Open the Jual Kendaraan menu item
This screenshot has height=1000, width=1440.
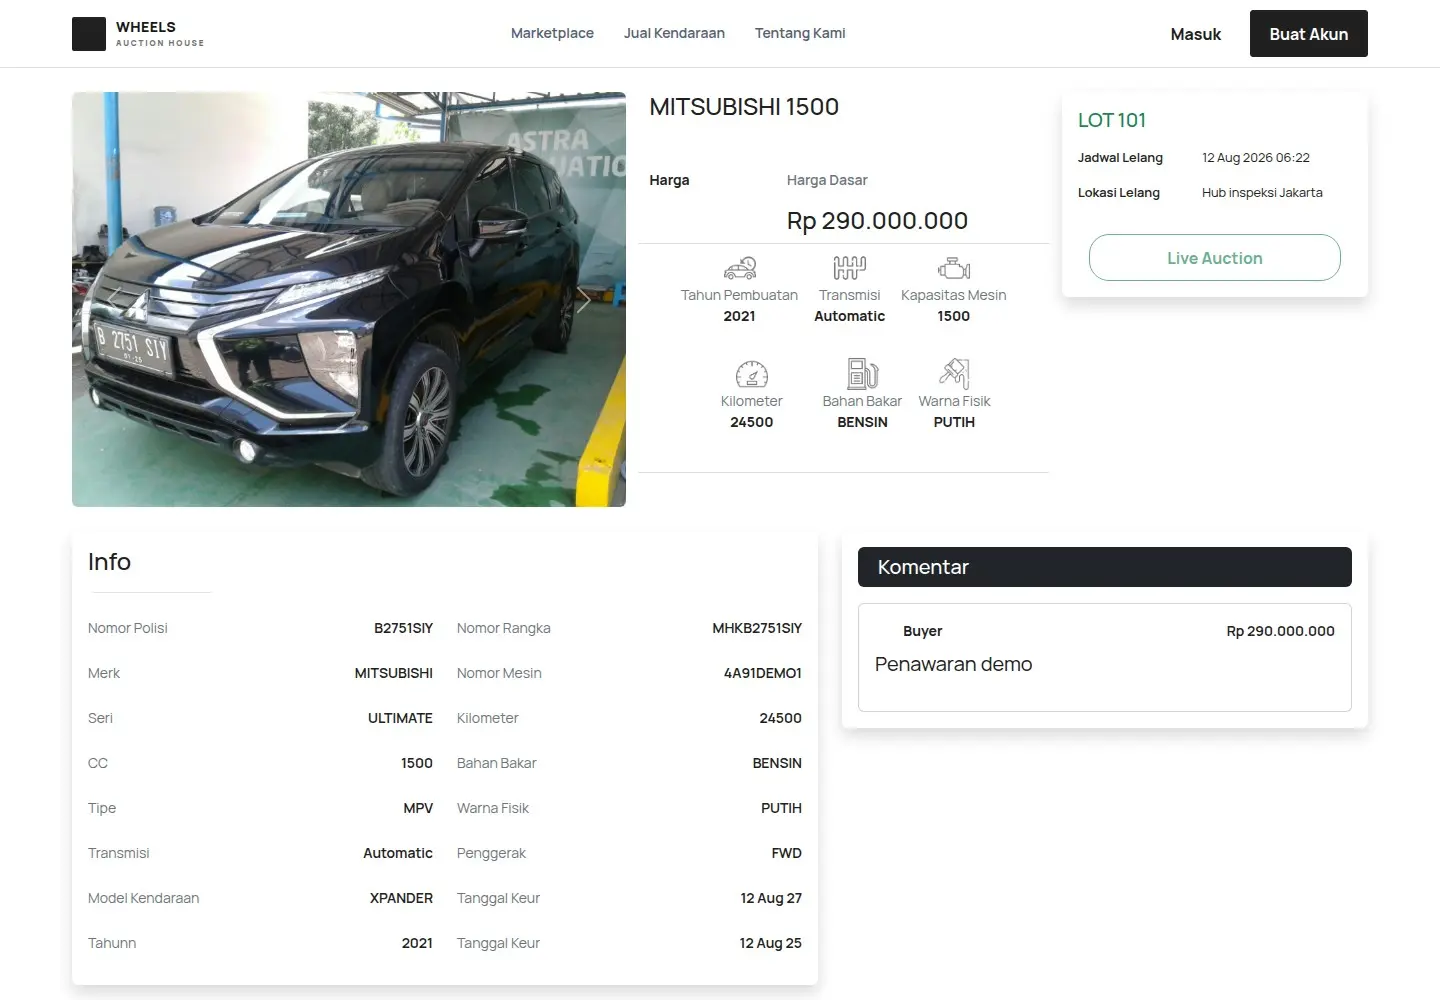click(x=674, y=33)
